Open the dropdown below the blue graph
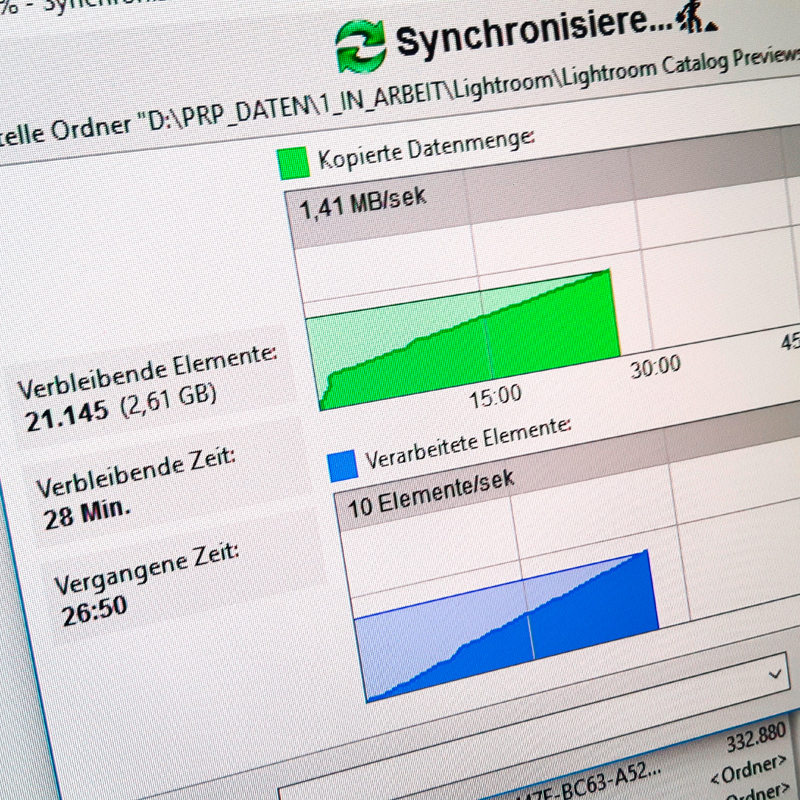The width and height of the screenshot is (800, 800). pyautogui.click(x=775, y=674)
